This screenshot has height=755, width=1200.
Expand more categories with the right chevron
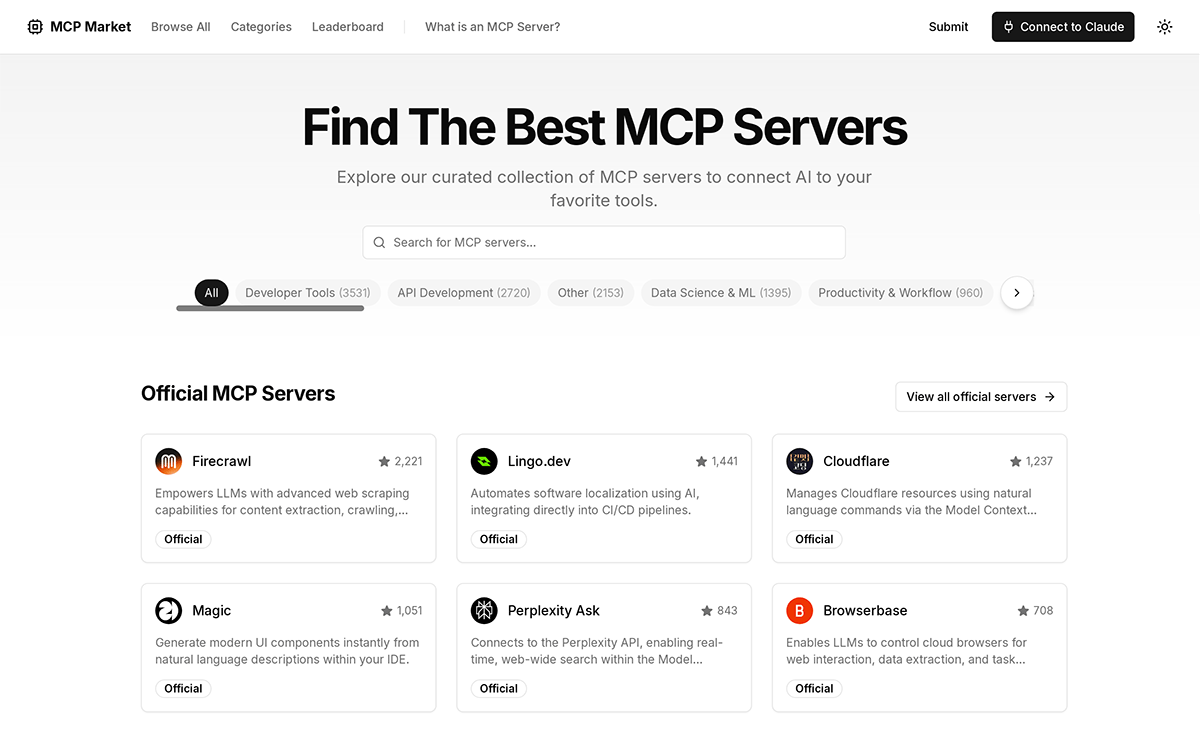[x=1016, y=292]
